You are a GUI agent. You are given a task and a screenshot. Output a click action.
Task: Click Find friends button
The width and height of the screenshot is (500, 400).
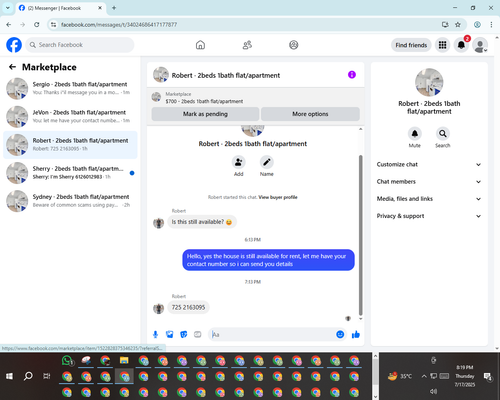(411, 45)
